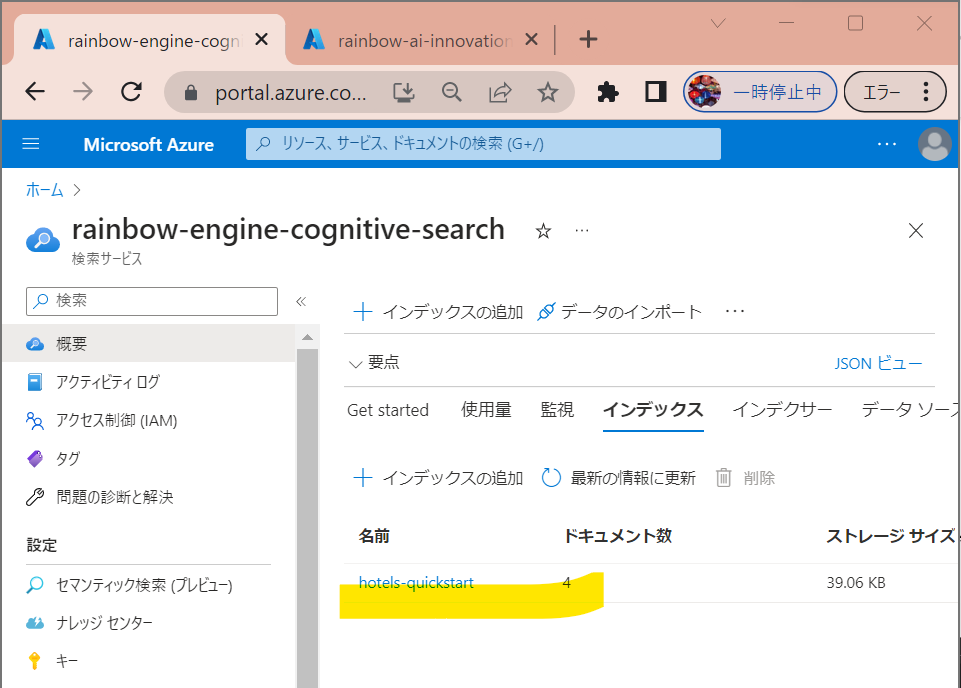Image resolution: width=961 pixels, height=688 pixels.
Task: Open a new browser tab with plus
Action: [x=588, y=39]
